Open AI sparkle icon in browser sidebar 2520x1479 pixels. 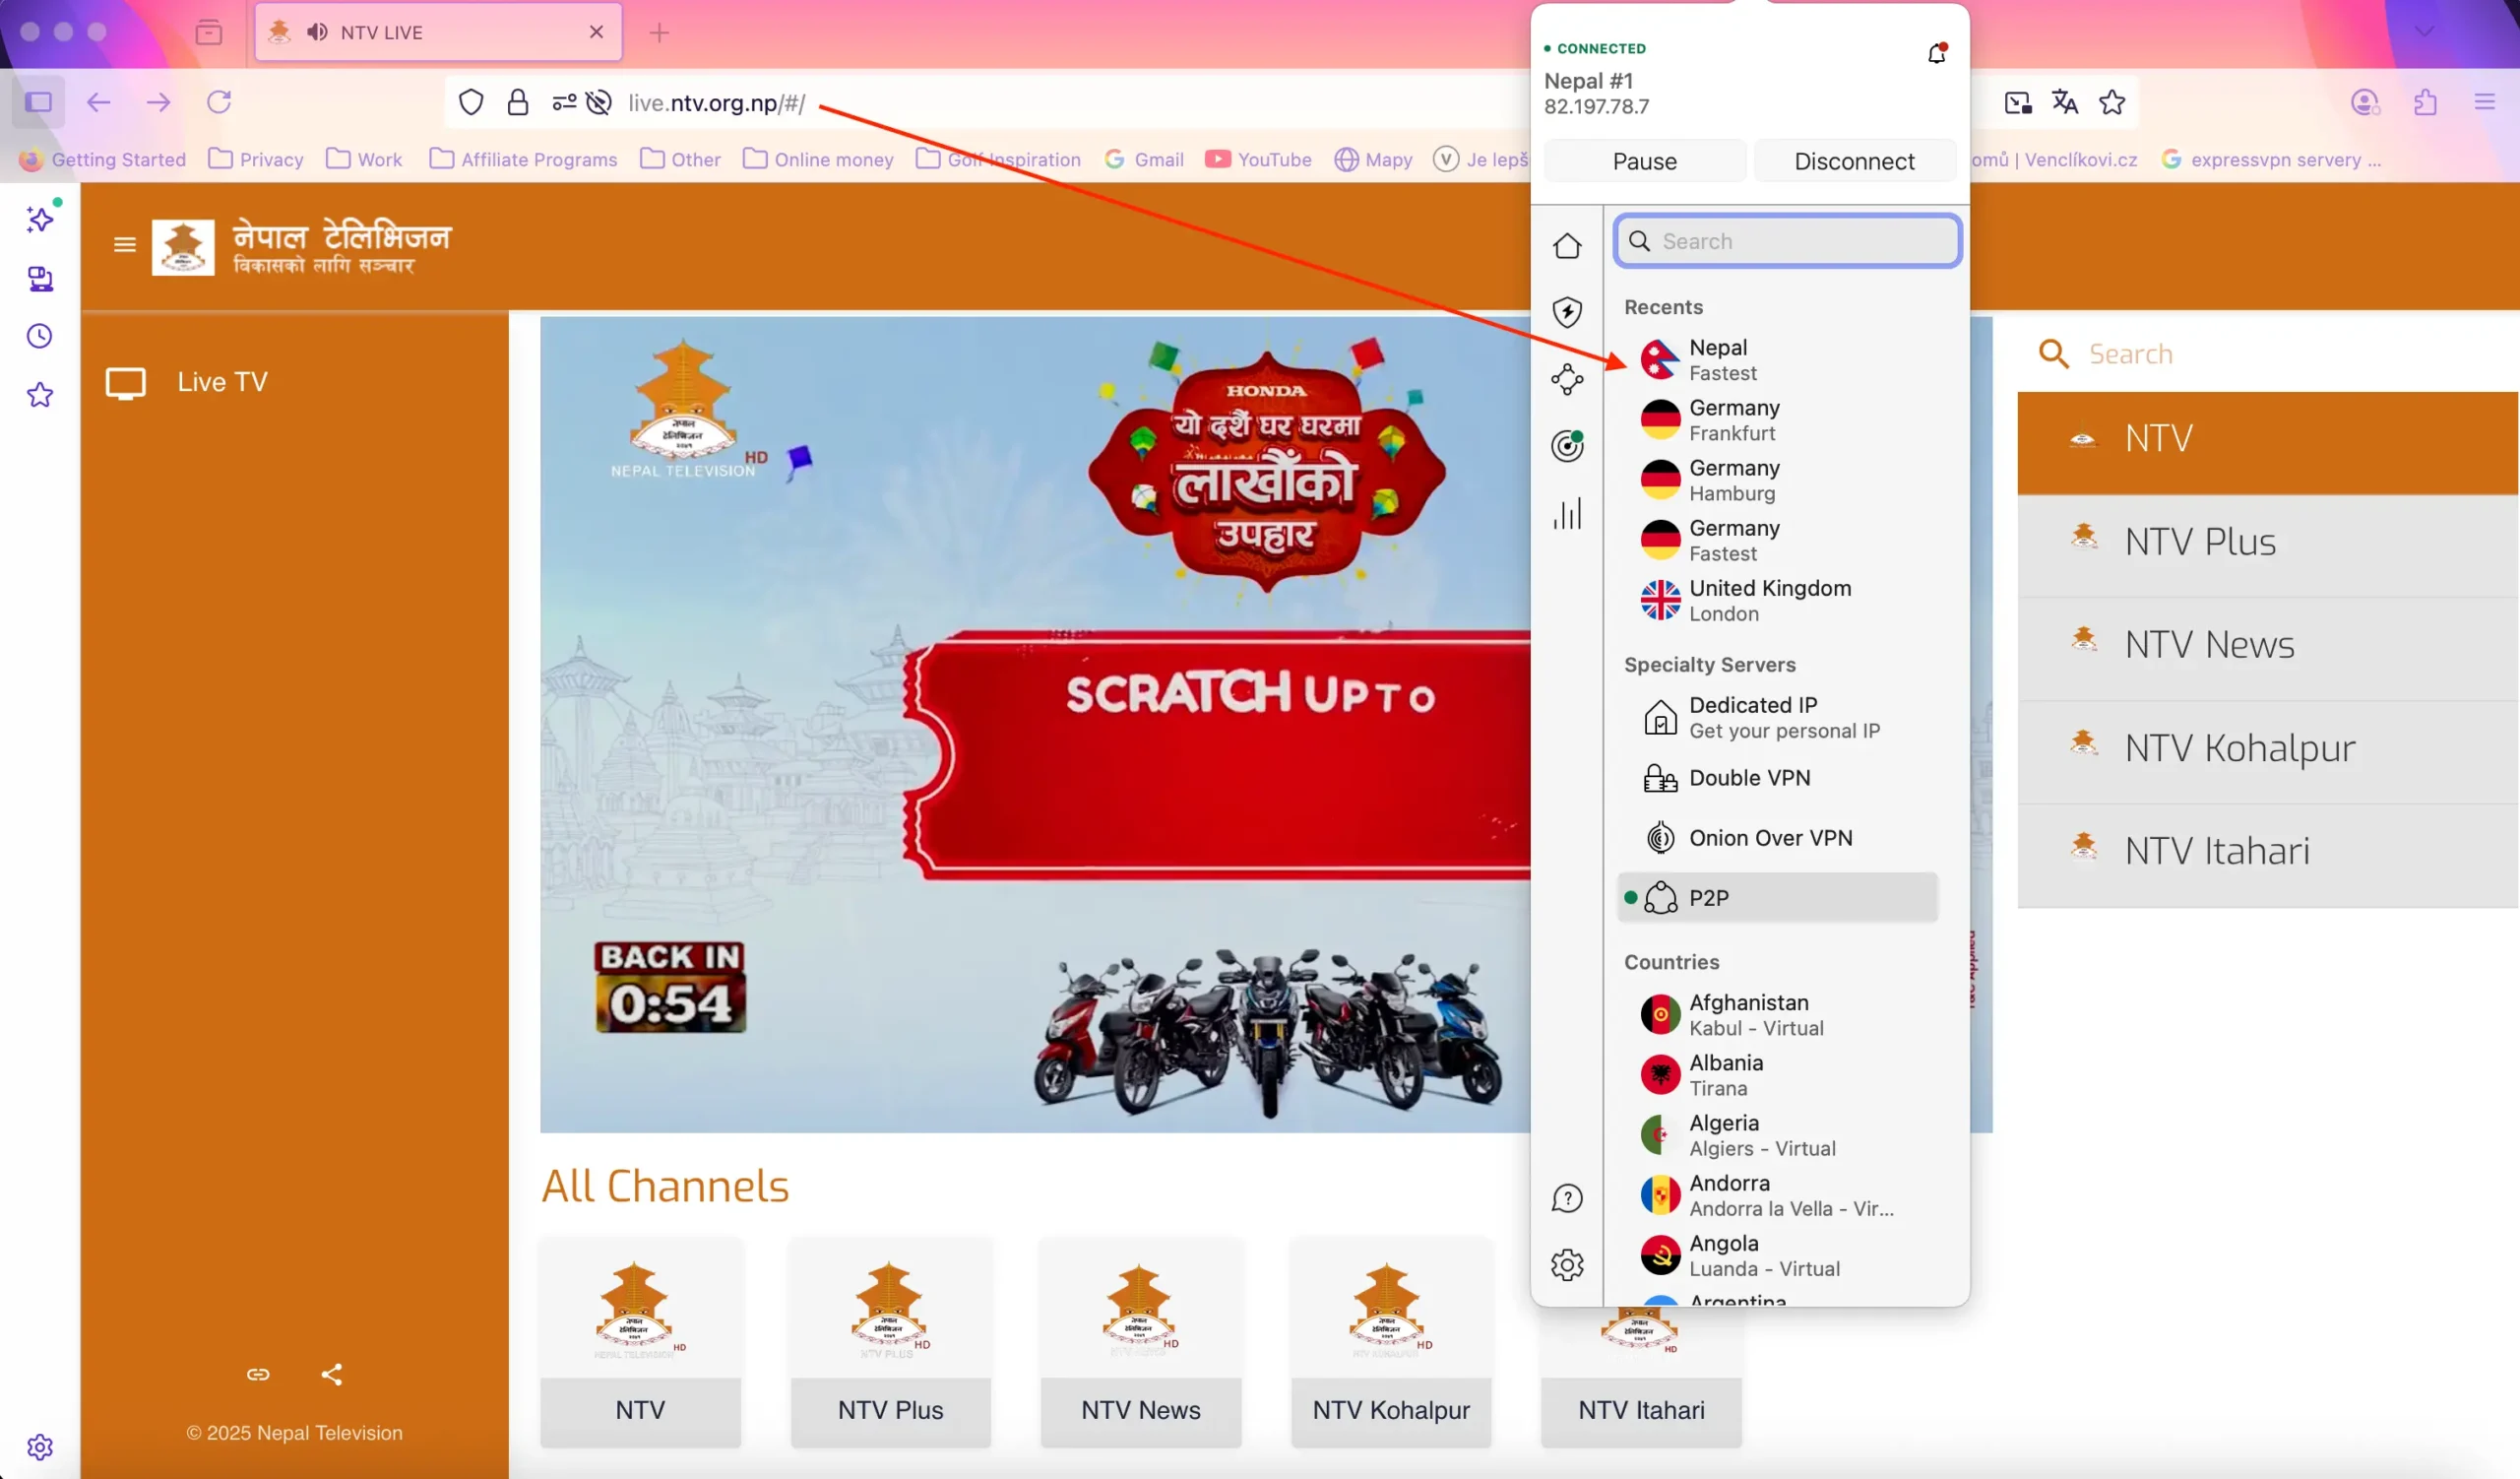40,218
